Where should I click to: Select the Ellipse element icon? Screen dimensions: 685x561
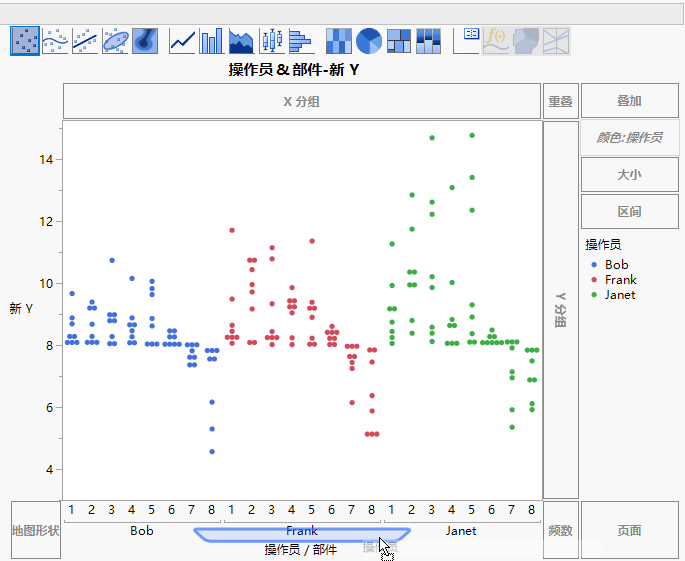click(115, 41)
